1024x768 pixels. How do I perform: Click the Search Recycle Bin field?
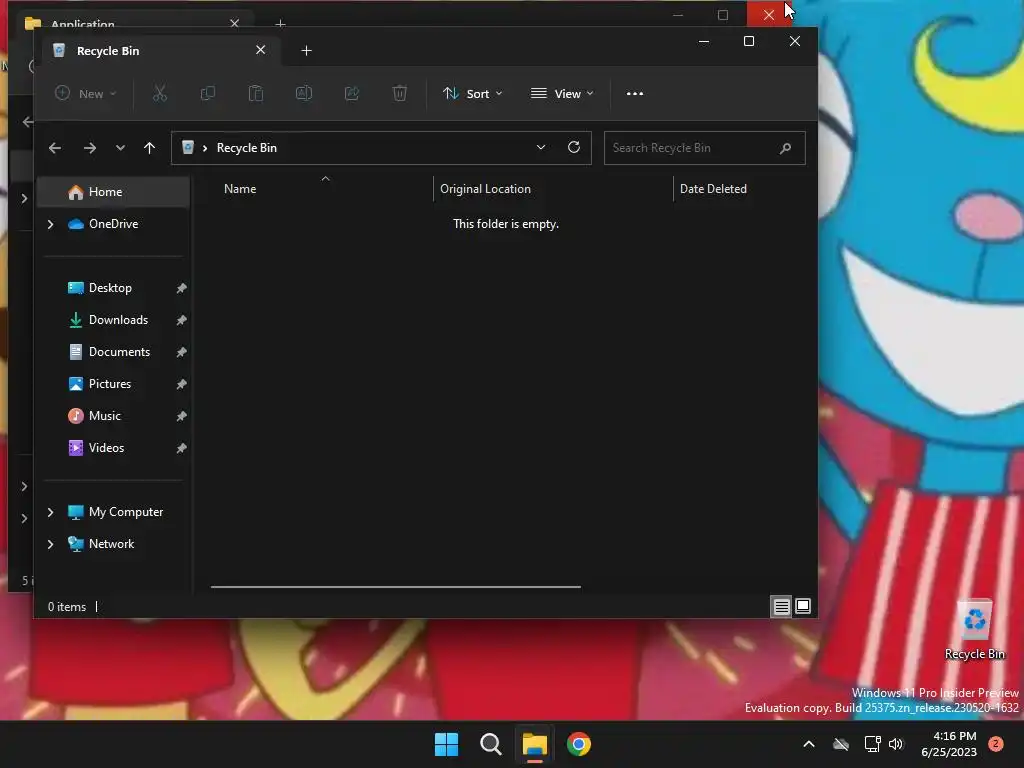click(704, 148)
